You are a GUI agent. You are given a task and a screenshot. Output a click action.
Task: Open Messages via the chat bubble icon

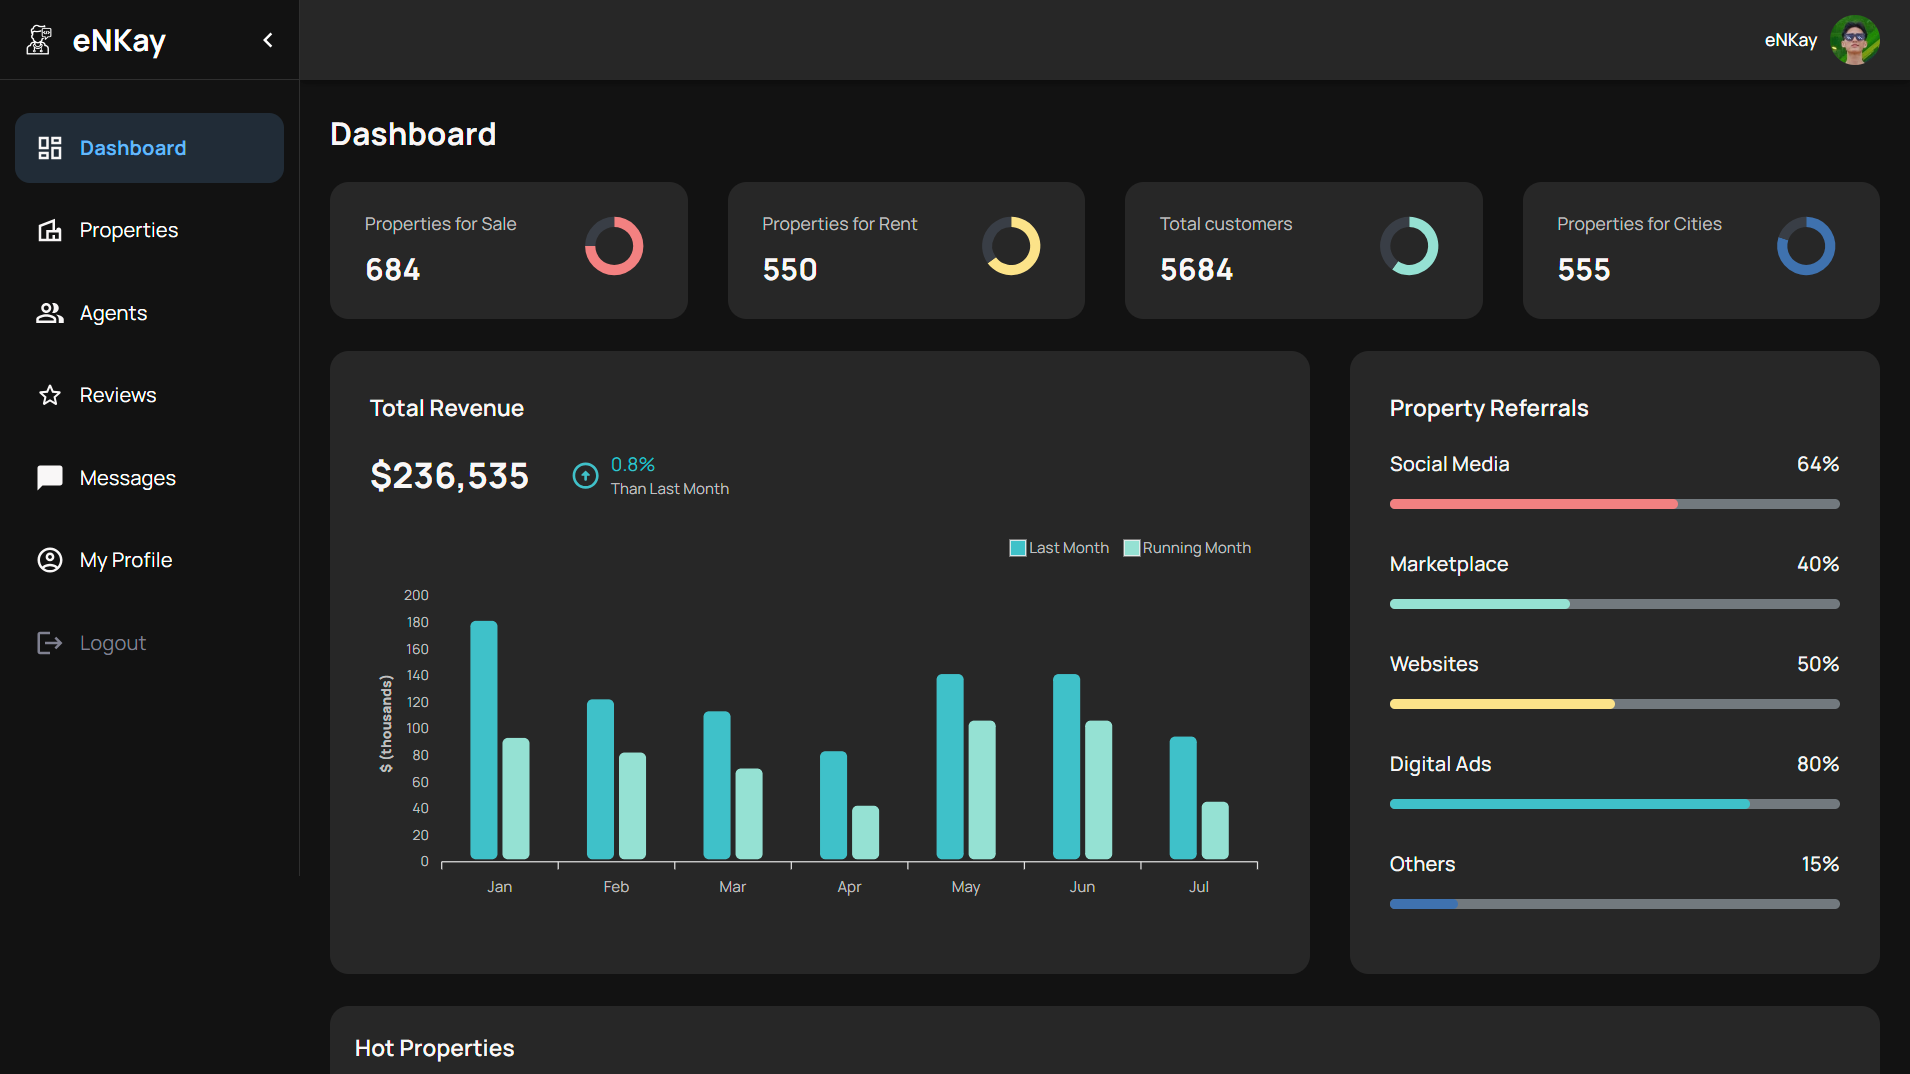50,478
